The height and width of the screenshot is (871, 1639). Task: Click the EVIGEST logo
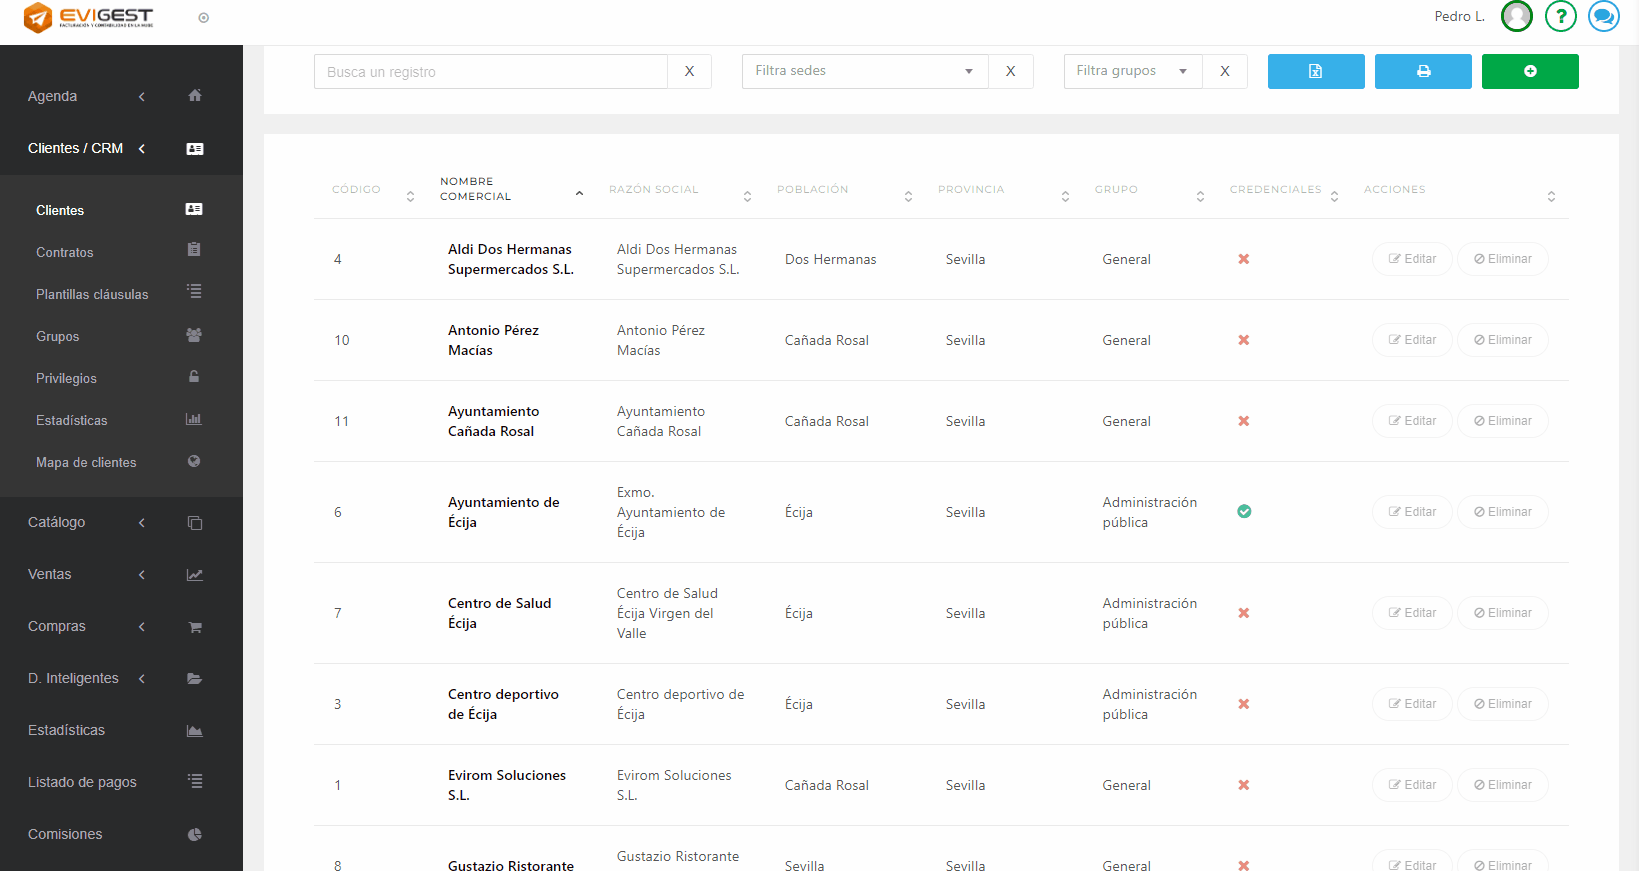tap(89, 17)
